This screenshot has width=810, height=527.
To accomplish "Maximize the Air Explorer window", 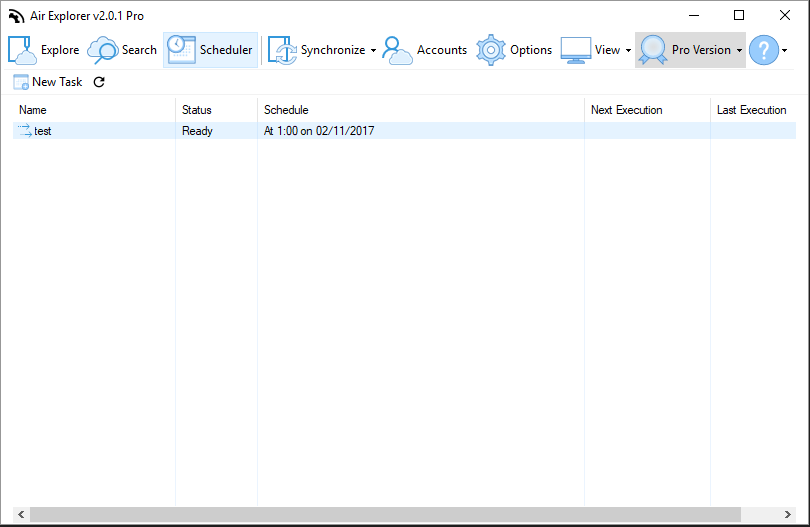I will (x=739, y=16).
